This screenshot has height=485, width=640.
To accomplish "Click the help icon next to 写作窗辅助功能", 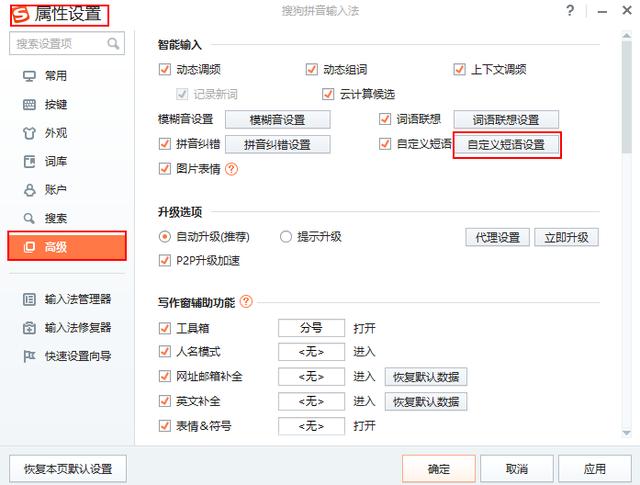I will point(246,302).
